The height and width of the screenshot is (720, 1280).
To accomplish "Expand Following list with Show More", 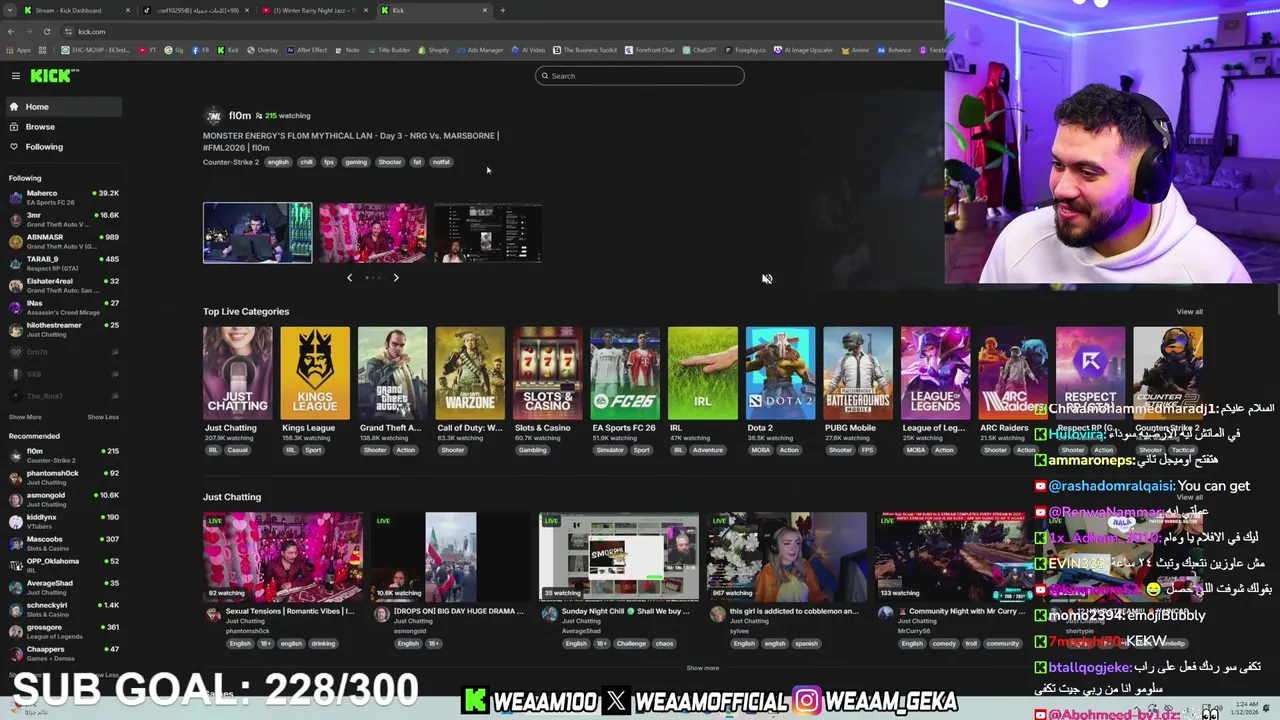I will 25,417.
